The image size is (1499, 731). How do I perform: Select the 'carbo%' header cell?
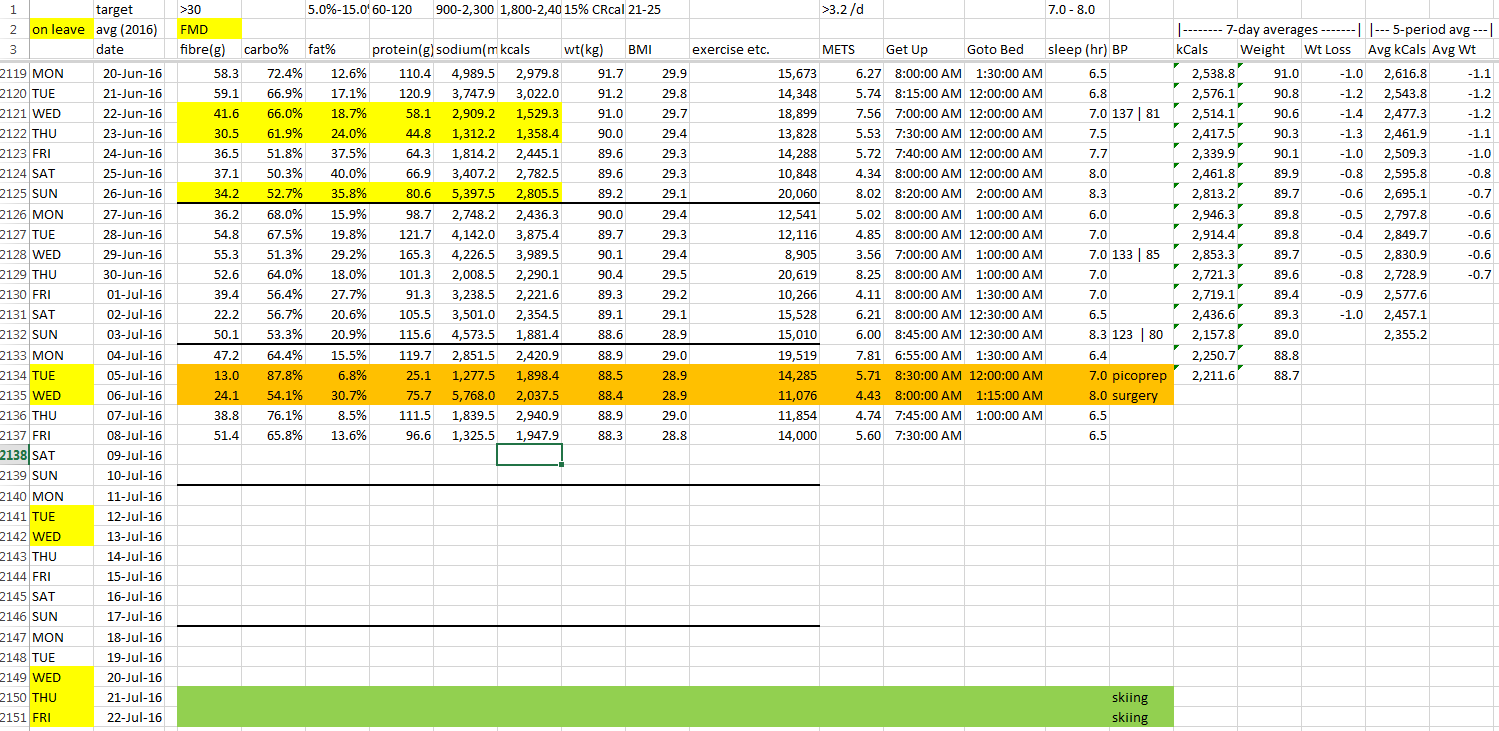point(273,49)
